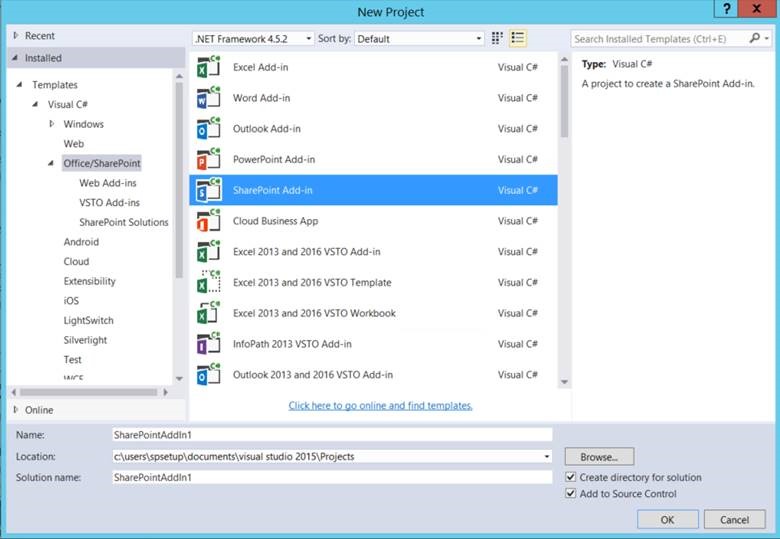Select the Word Add-in template name
The width and height of the screenshot is (780, 539).
(x=261, y=98)
